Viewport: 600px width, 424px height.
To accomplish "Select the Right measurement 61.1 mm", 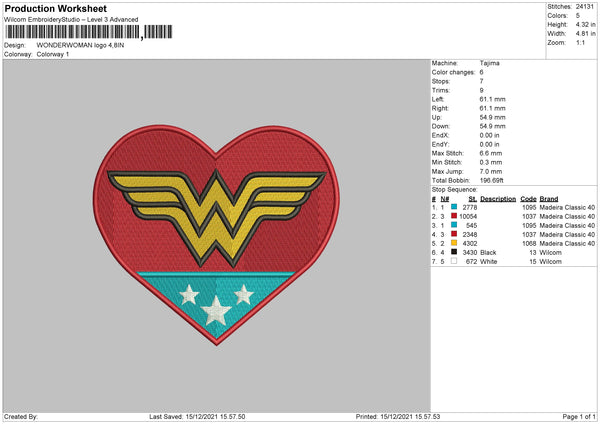I will [492, 108].
